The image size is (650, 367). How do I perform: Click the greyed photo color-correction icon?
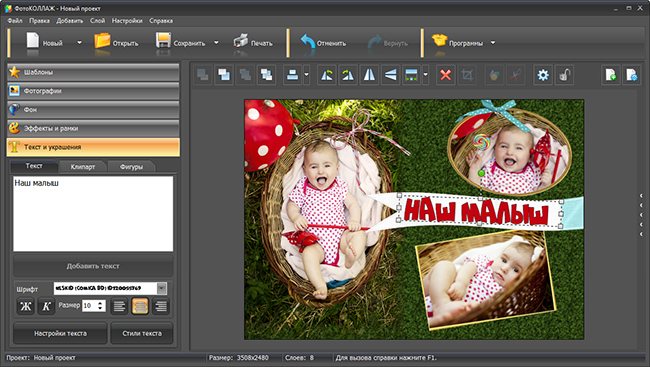(x=494, y=75)
